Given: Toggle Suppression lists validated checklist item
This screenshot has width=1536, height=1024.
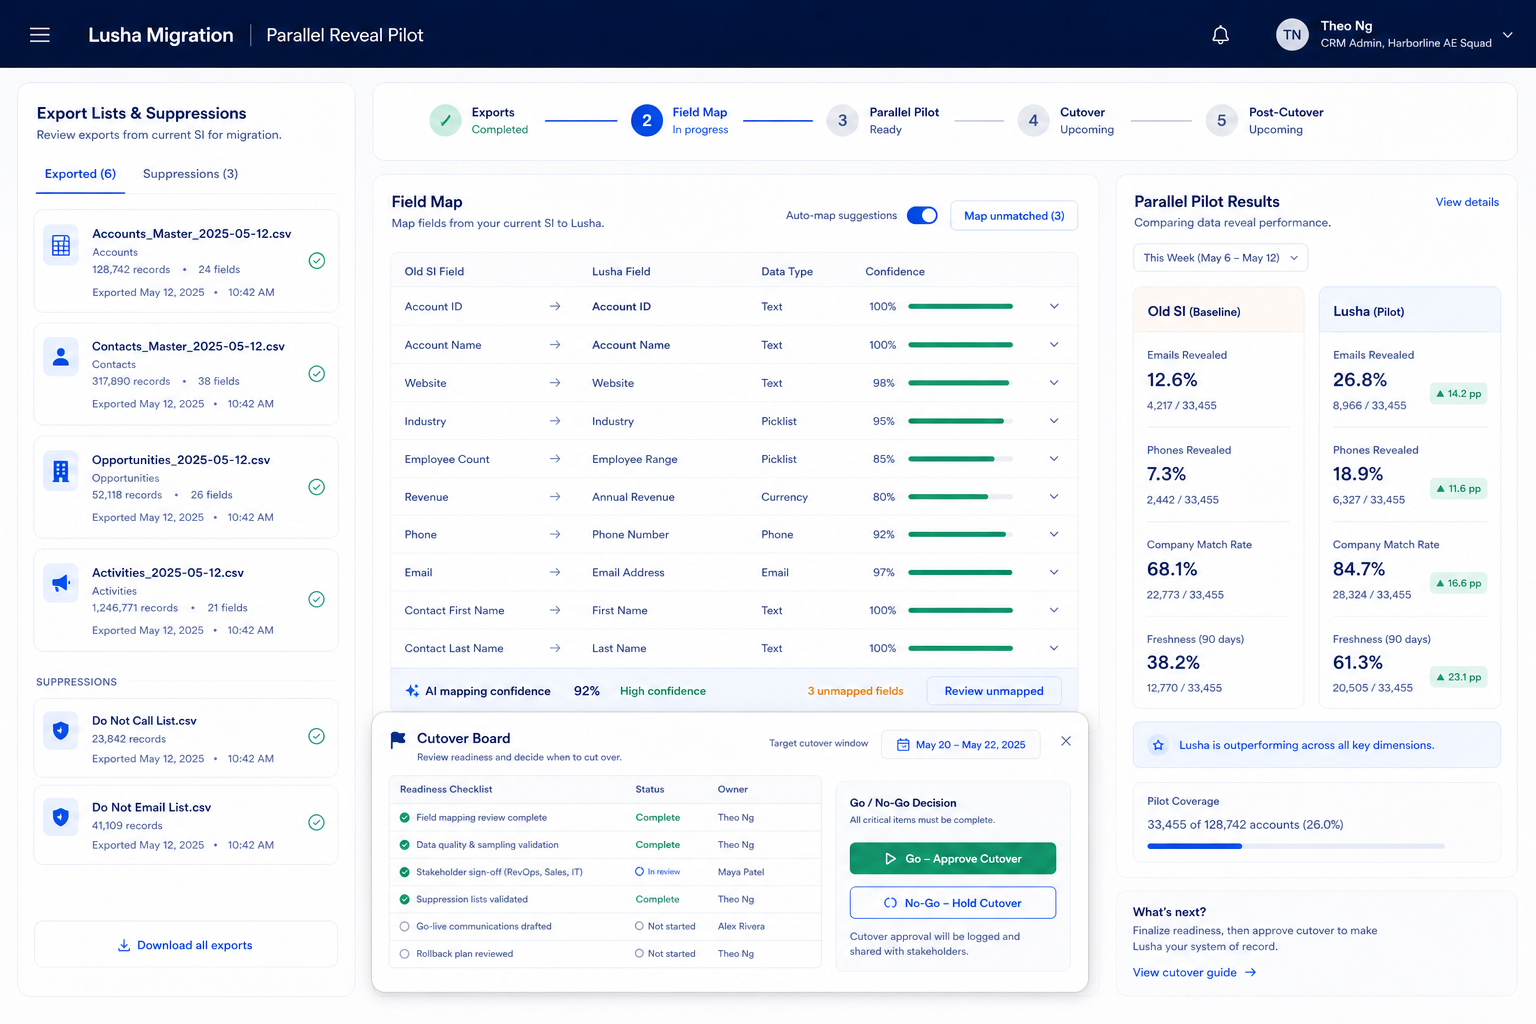Looking at the screenshot, I should [405, 899].
